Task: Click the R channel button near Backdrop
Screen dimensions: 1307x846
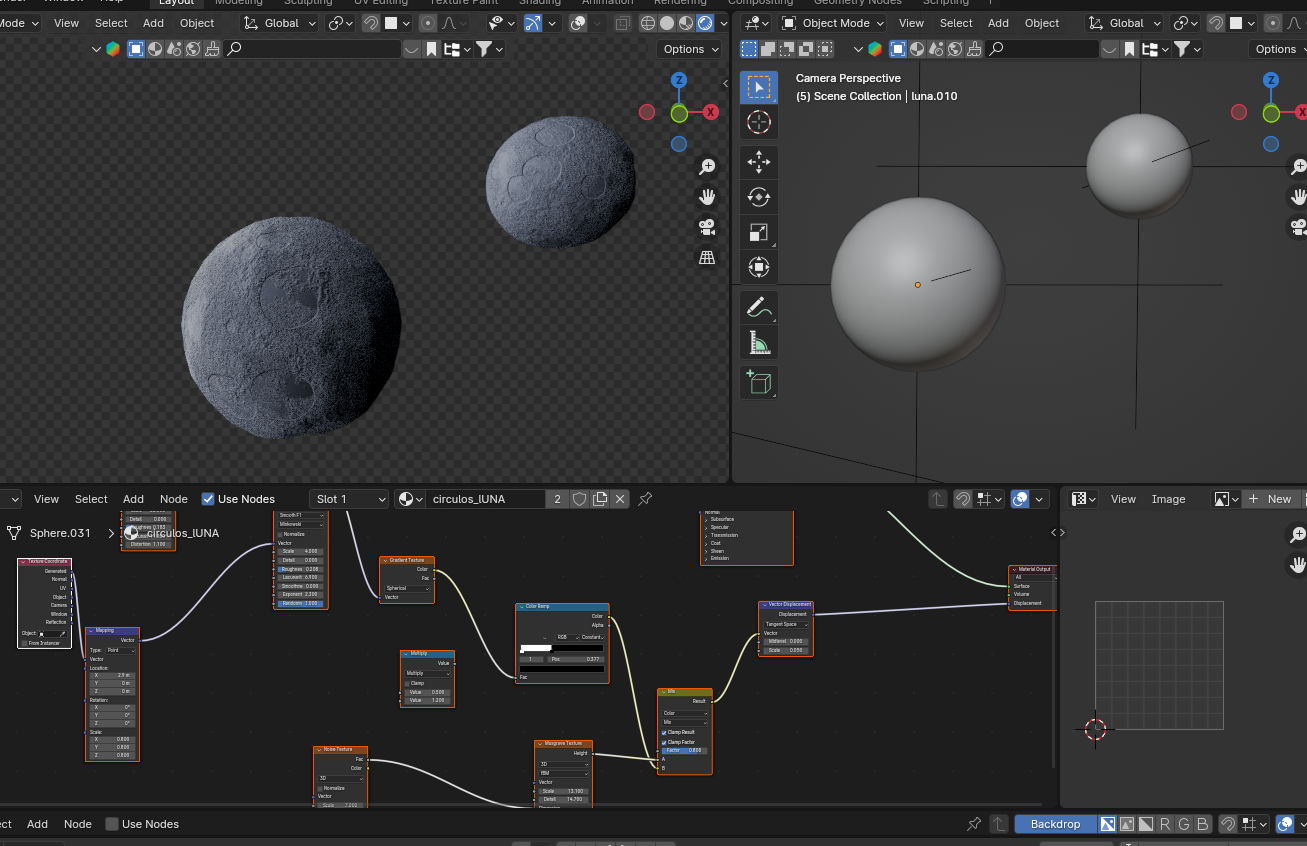Action: tap(1165, 824)
